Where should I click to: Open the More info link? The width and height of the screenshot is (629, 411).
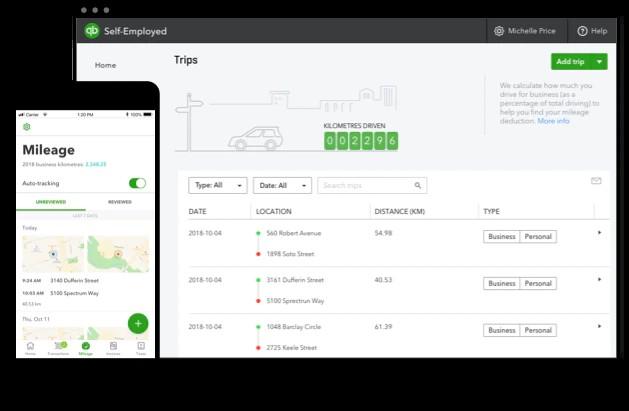coord(553,121)
